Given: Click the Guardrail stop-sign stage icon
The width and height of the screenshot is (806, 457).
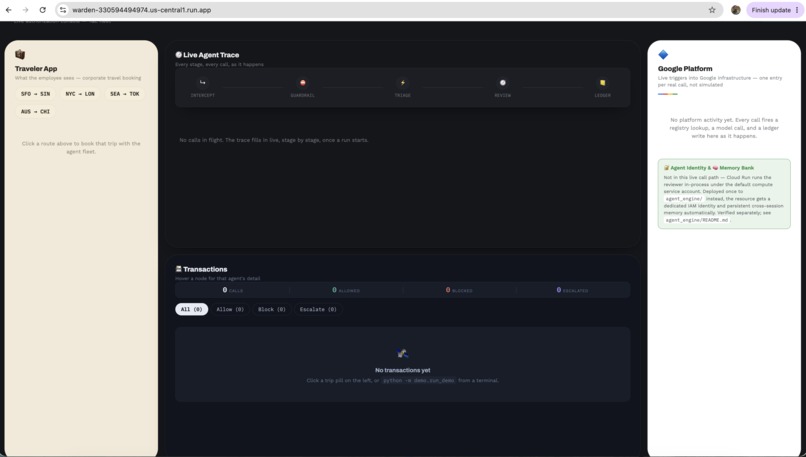Looking at the screenshot, I should [303, 82].
